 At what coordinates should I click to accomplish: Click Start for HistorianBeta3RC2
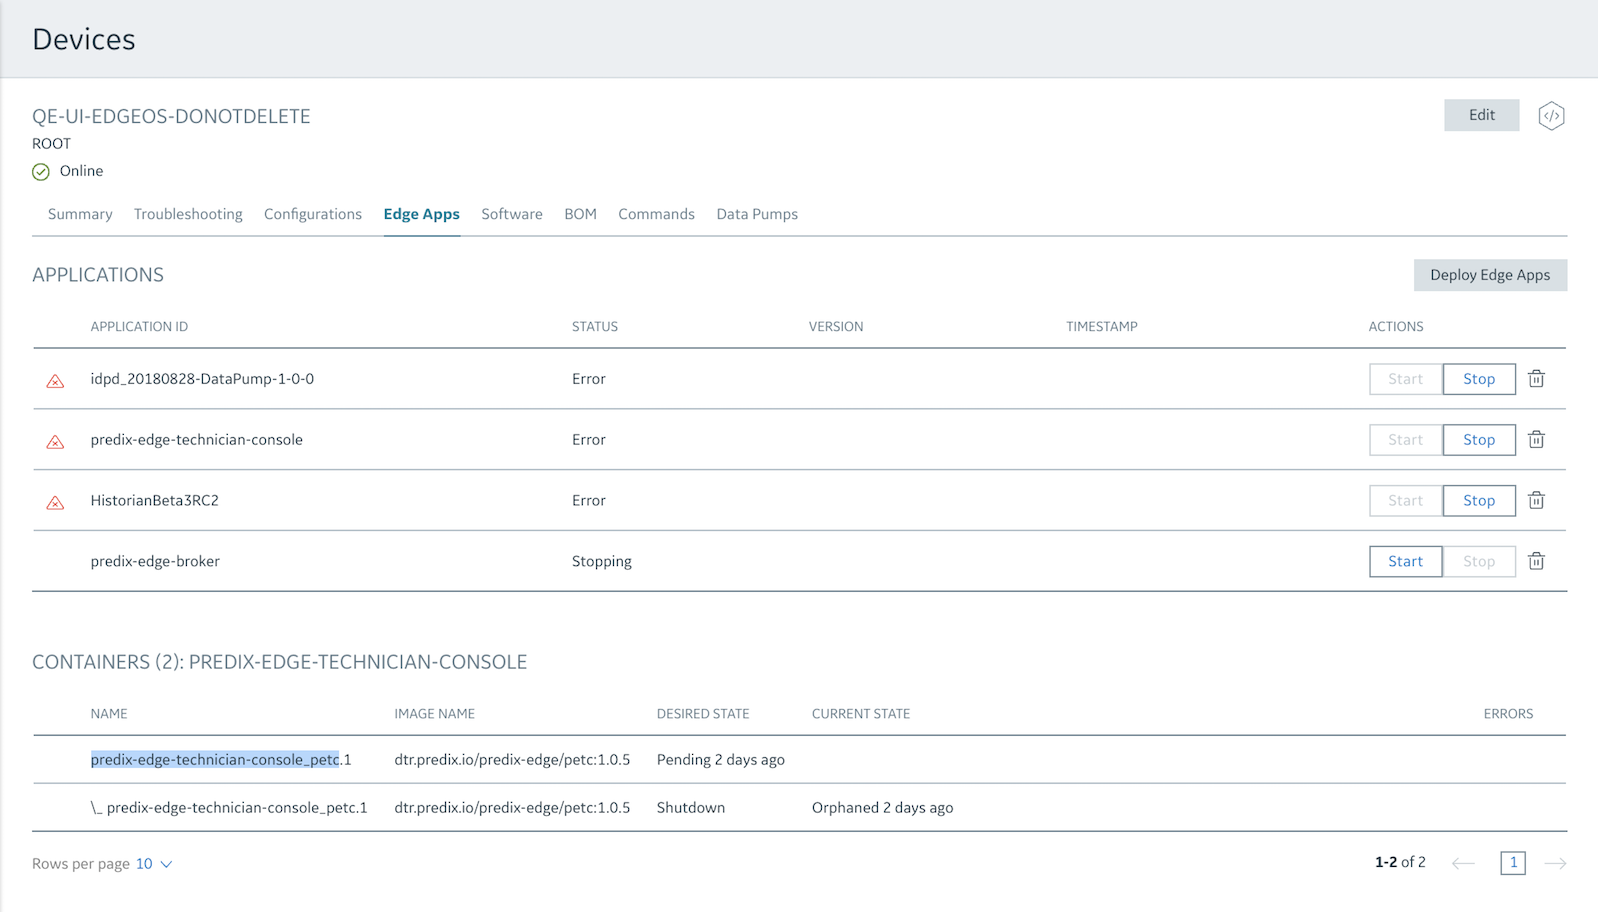pyautogui.click(x=1405, y=501)
